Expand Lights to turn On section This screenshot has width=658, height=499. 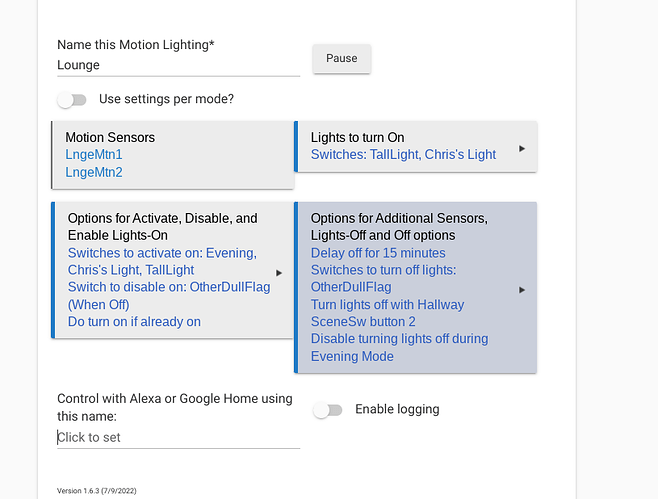point(415,146)
